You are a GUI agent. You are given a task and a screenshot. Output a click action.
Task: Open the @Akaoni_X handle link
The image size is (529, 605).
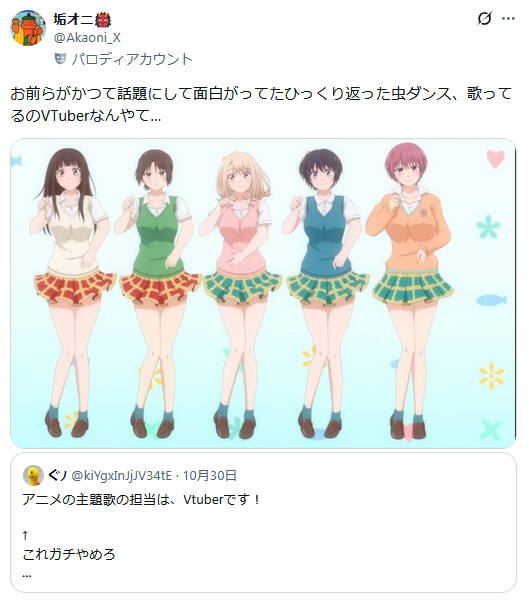pyautogui.click(x=87, y=38)
